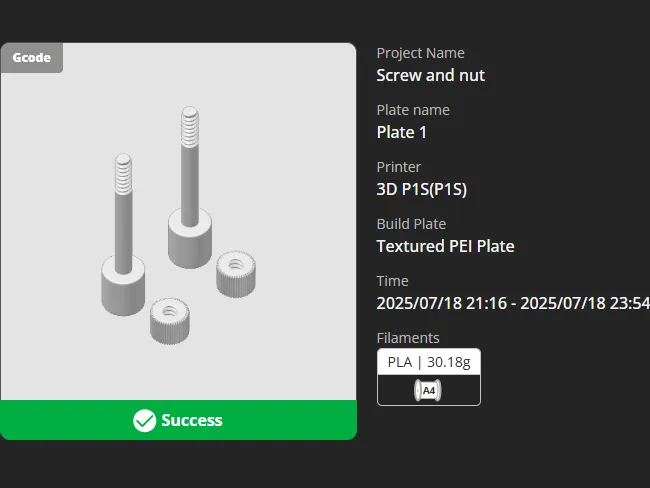The image size is (650, 488).
Task: Click the Success text label
Action: [192, 420]
